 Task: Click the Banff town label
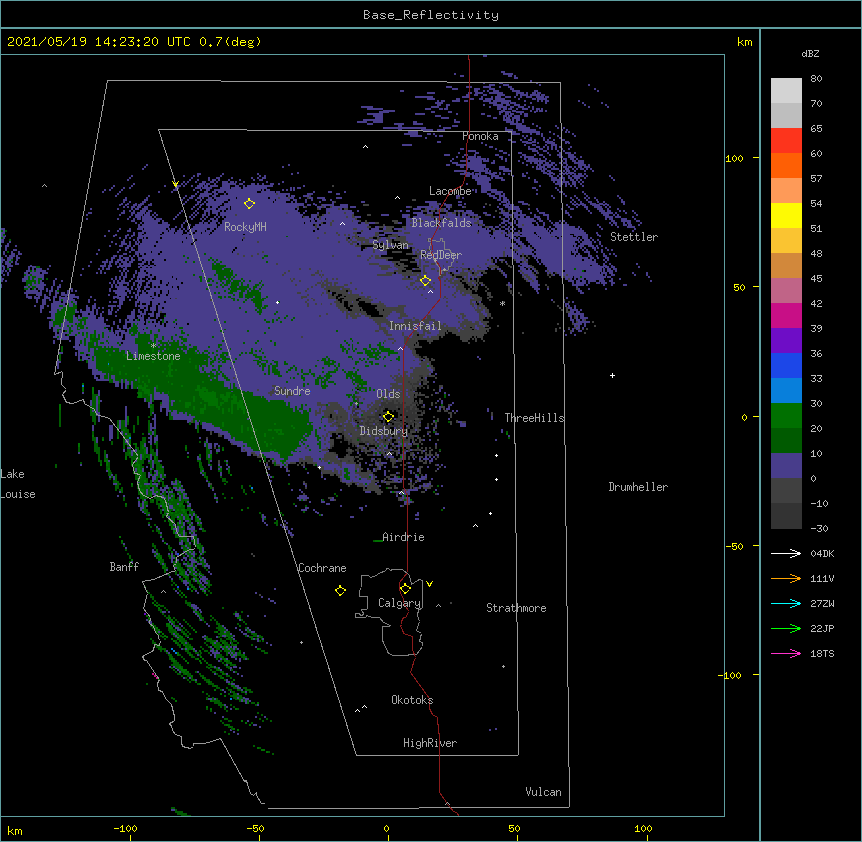(x=124, y=567)
